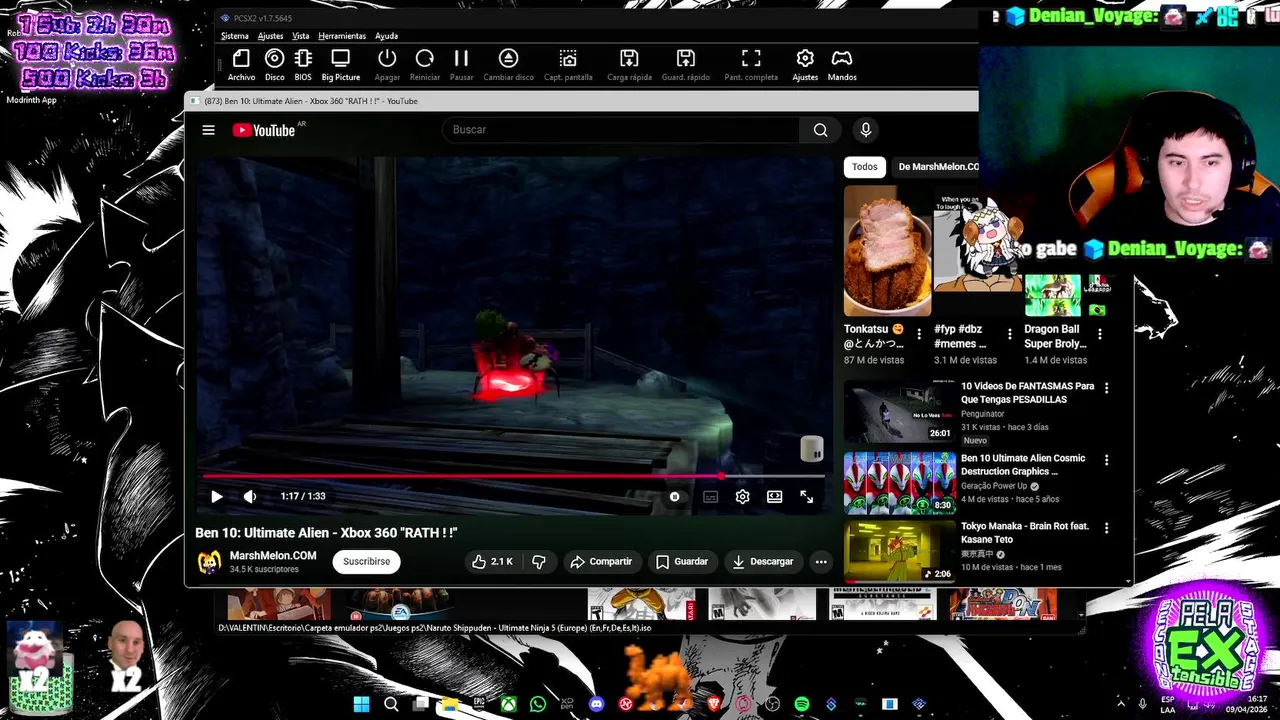Launch Big Picture mode in PCSX2
This screenshot has width=1280, height=720.
coord(340,65)
